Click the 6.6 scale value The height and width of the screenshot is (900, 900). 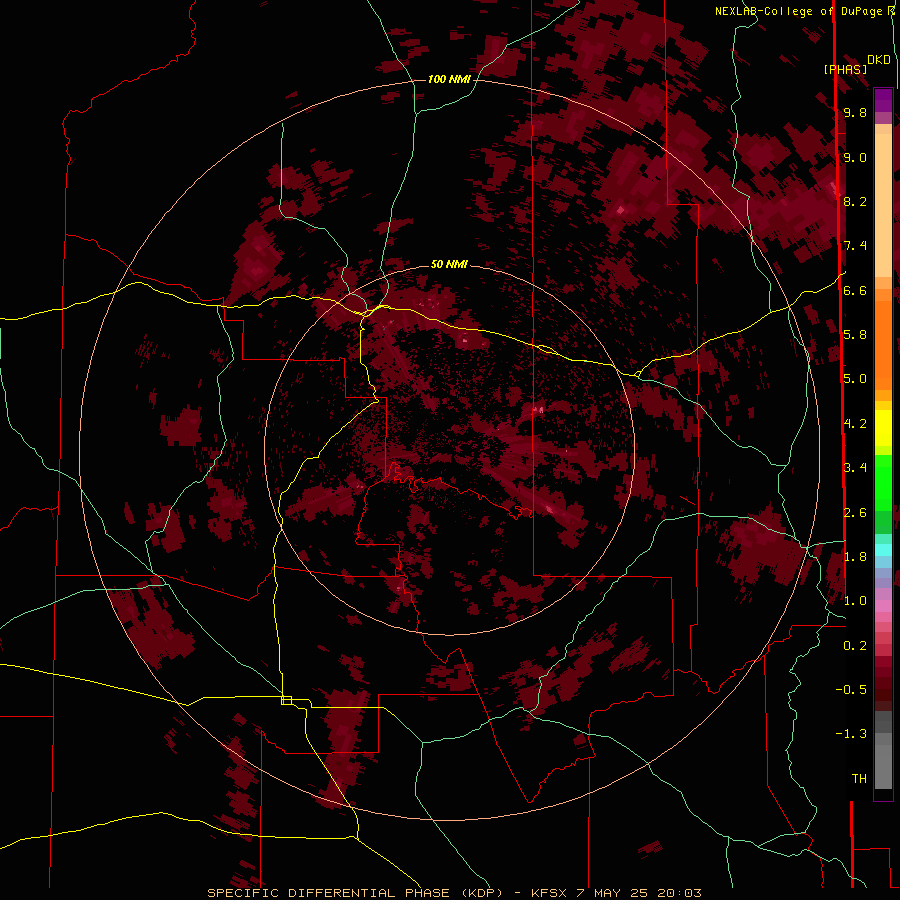coord(855,290)
